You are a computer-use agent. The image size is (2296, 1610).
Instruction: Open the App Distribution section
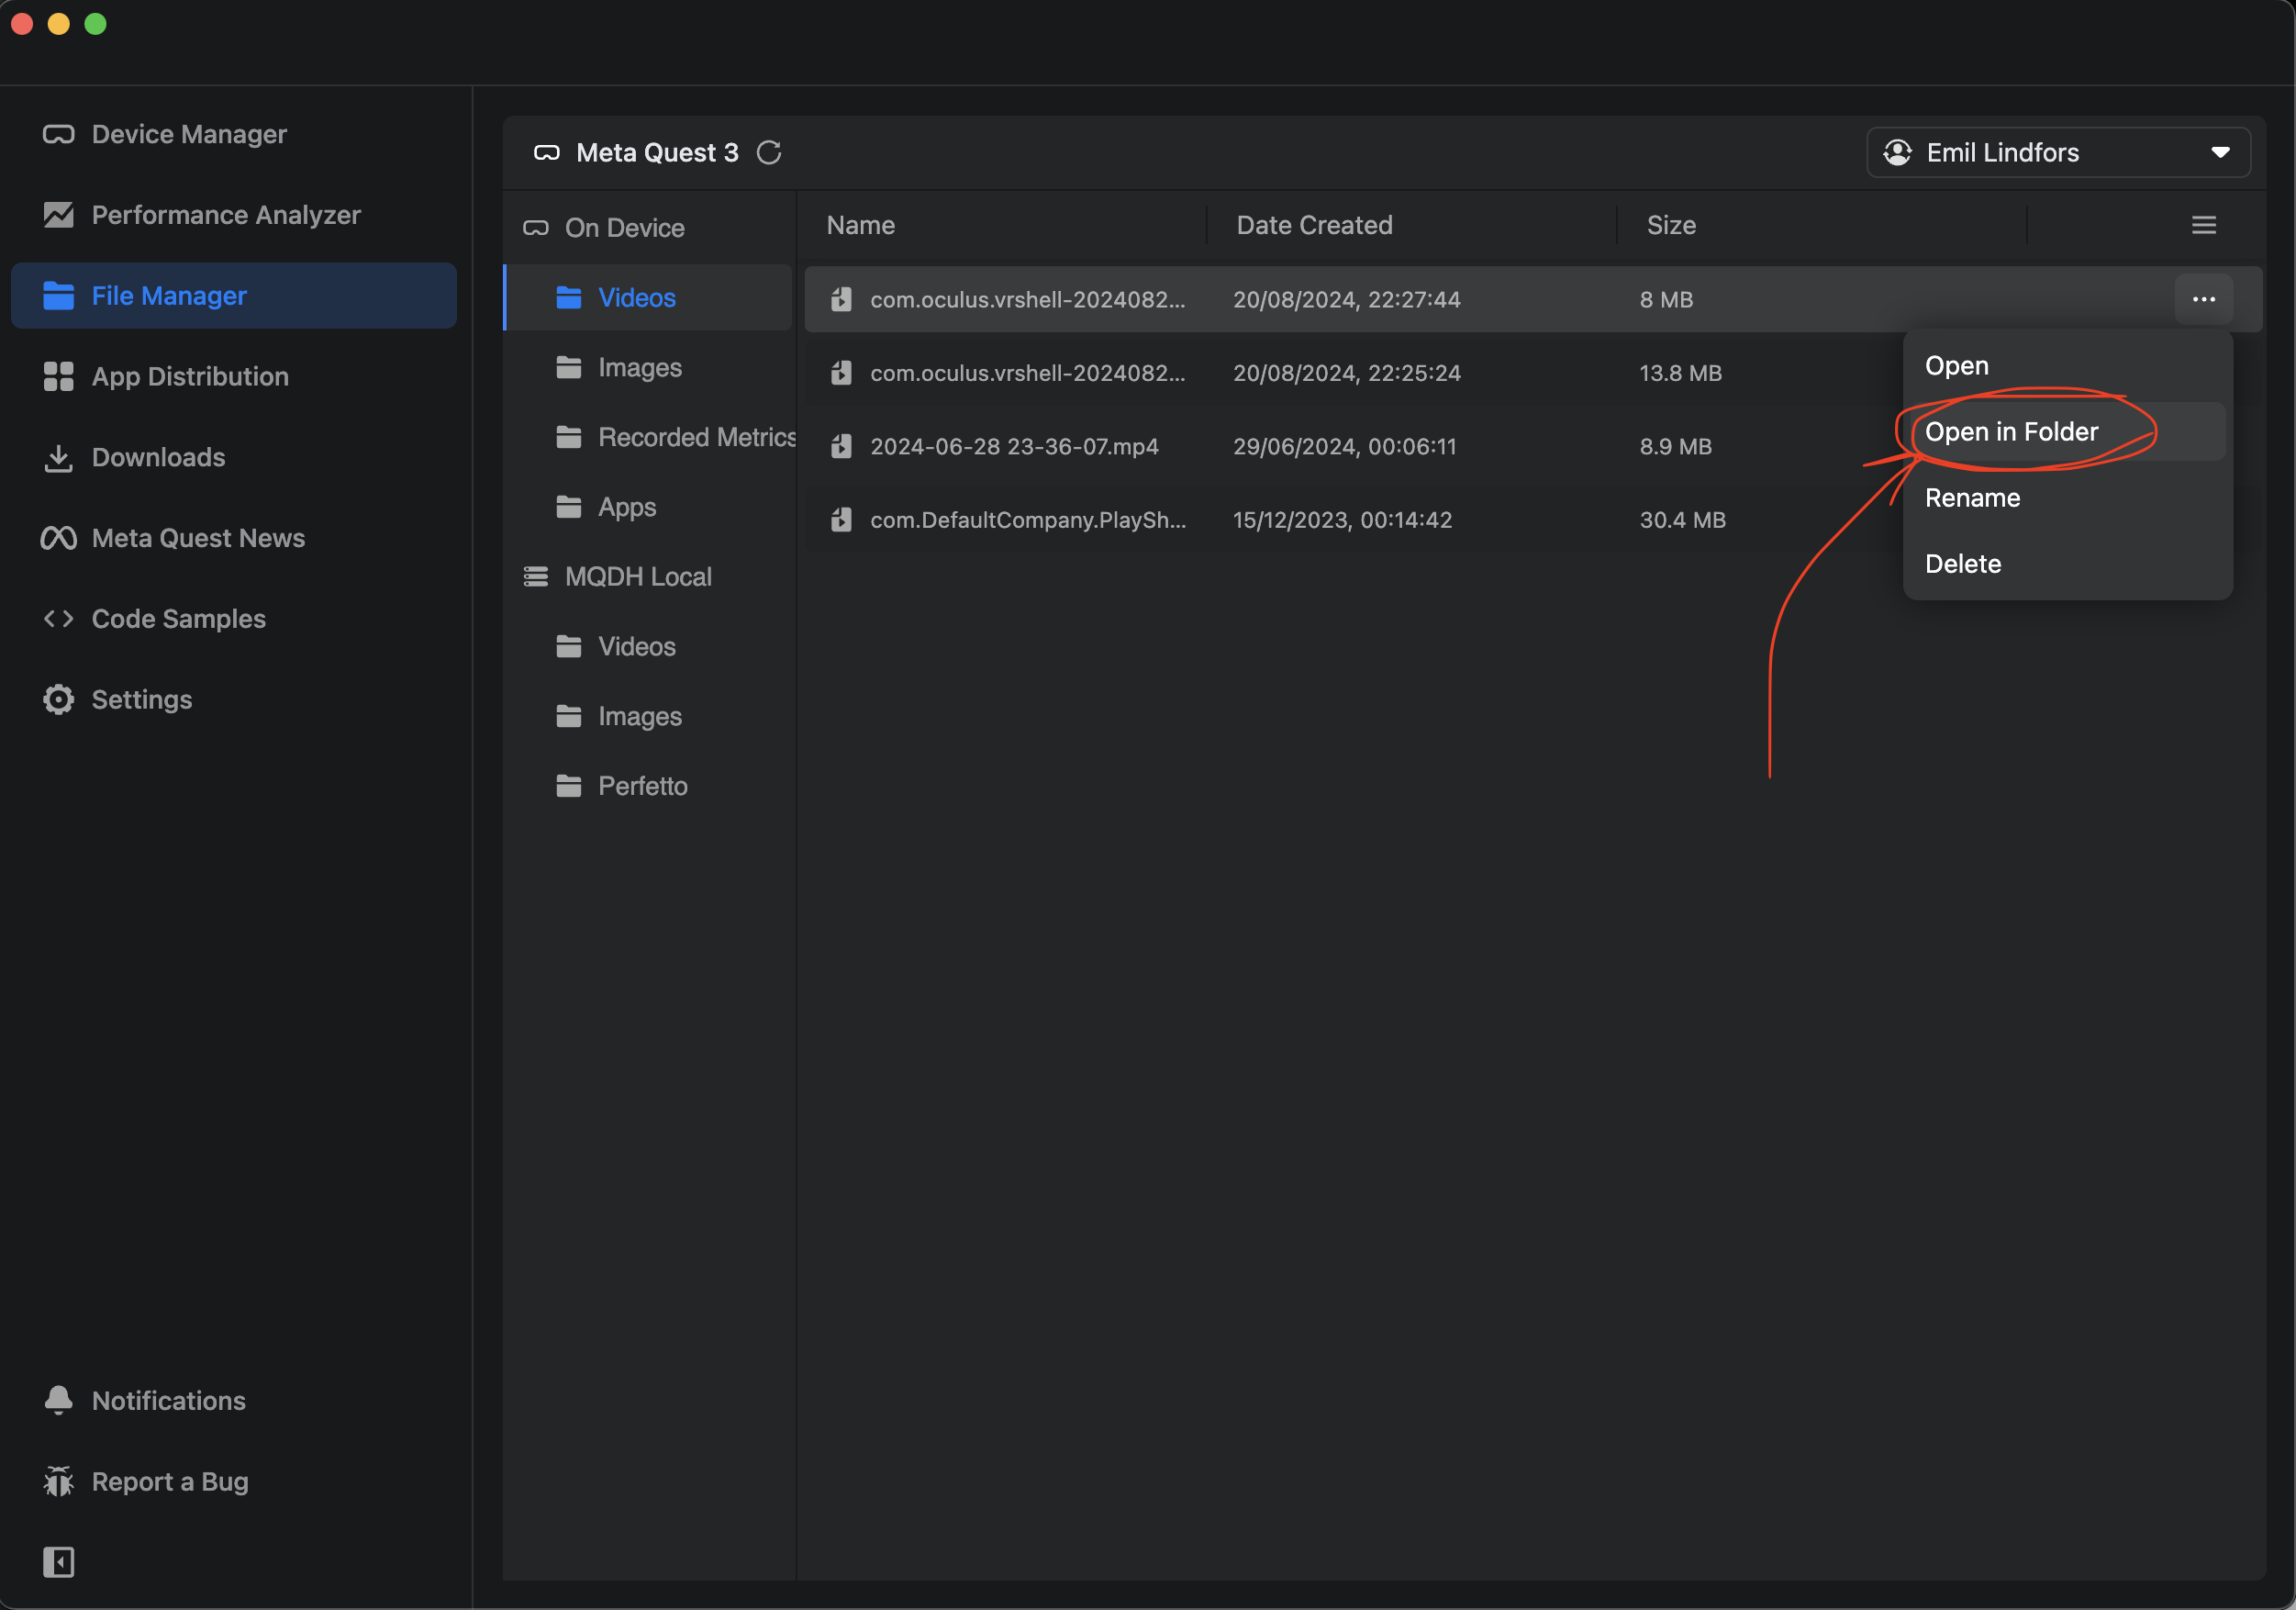click(x=189, y=377)
